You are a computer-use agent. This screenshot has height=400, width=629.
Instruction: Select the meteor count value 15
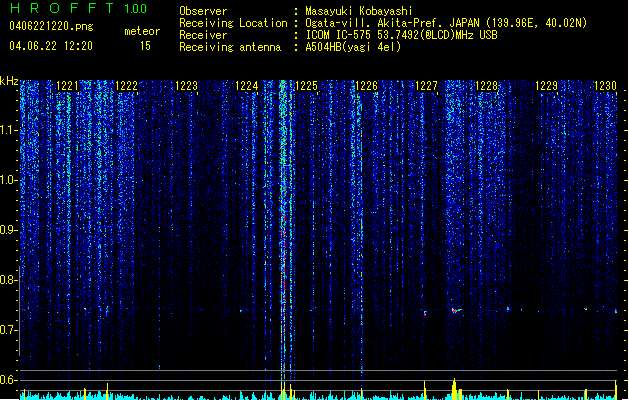pos(145,46)
